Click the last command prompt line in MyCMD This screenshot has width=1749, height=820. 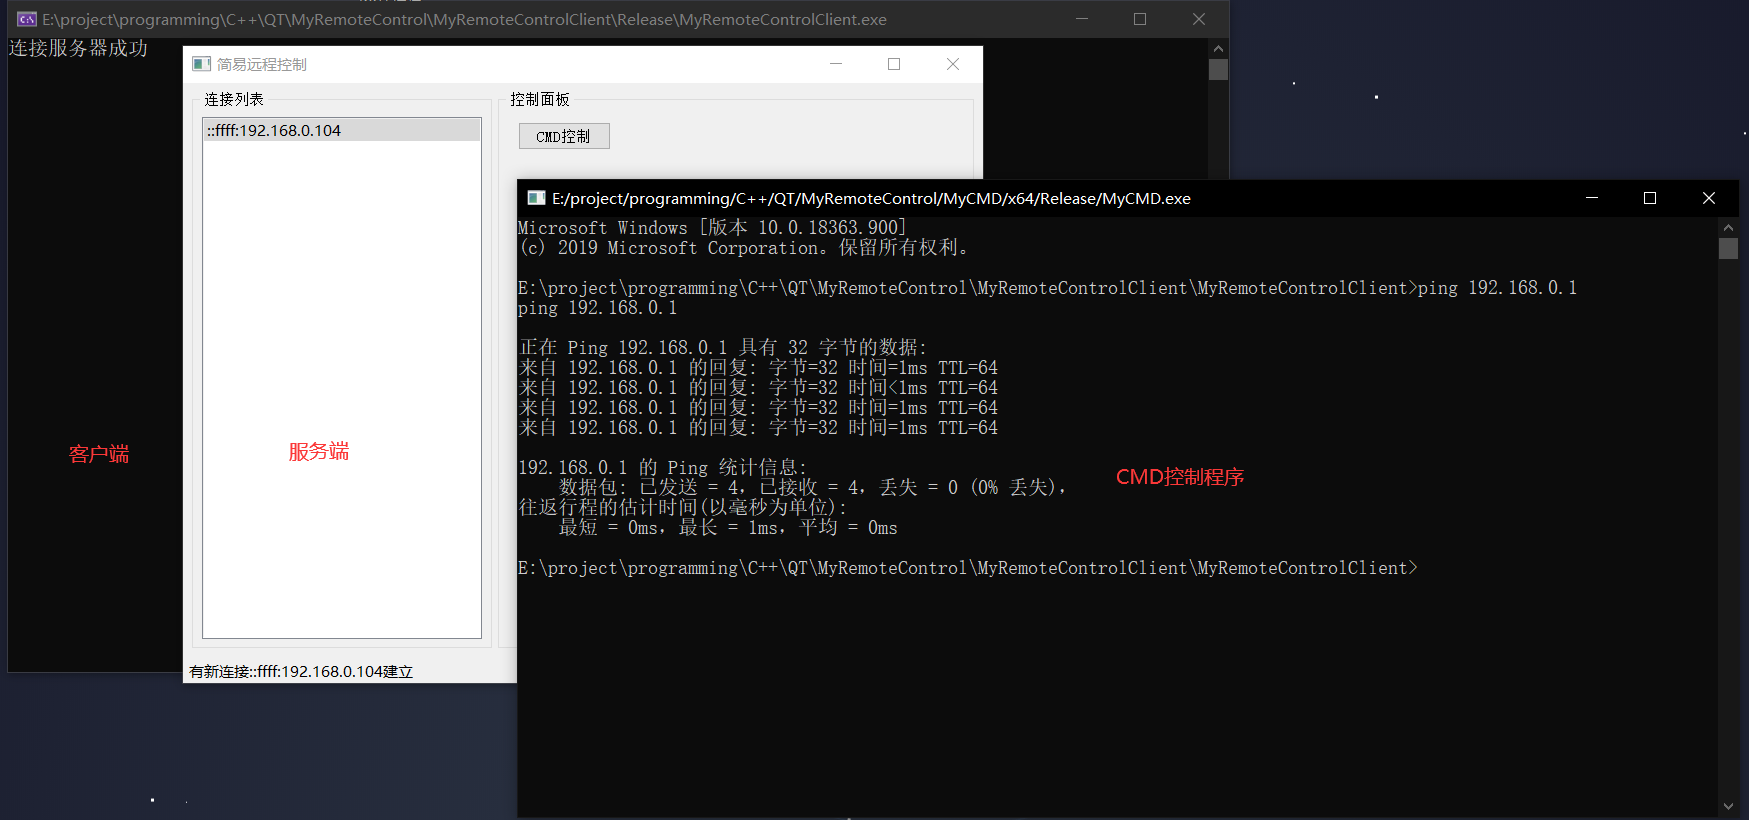[x=968, y=568]
